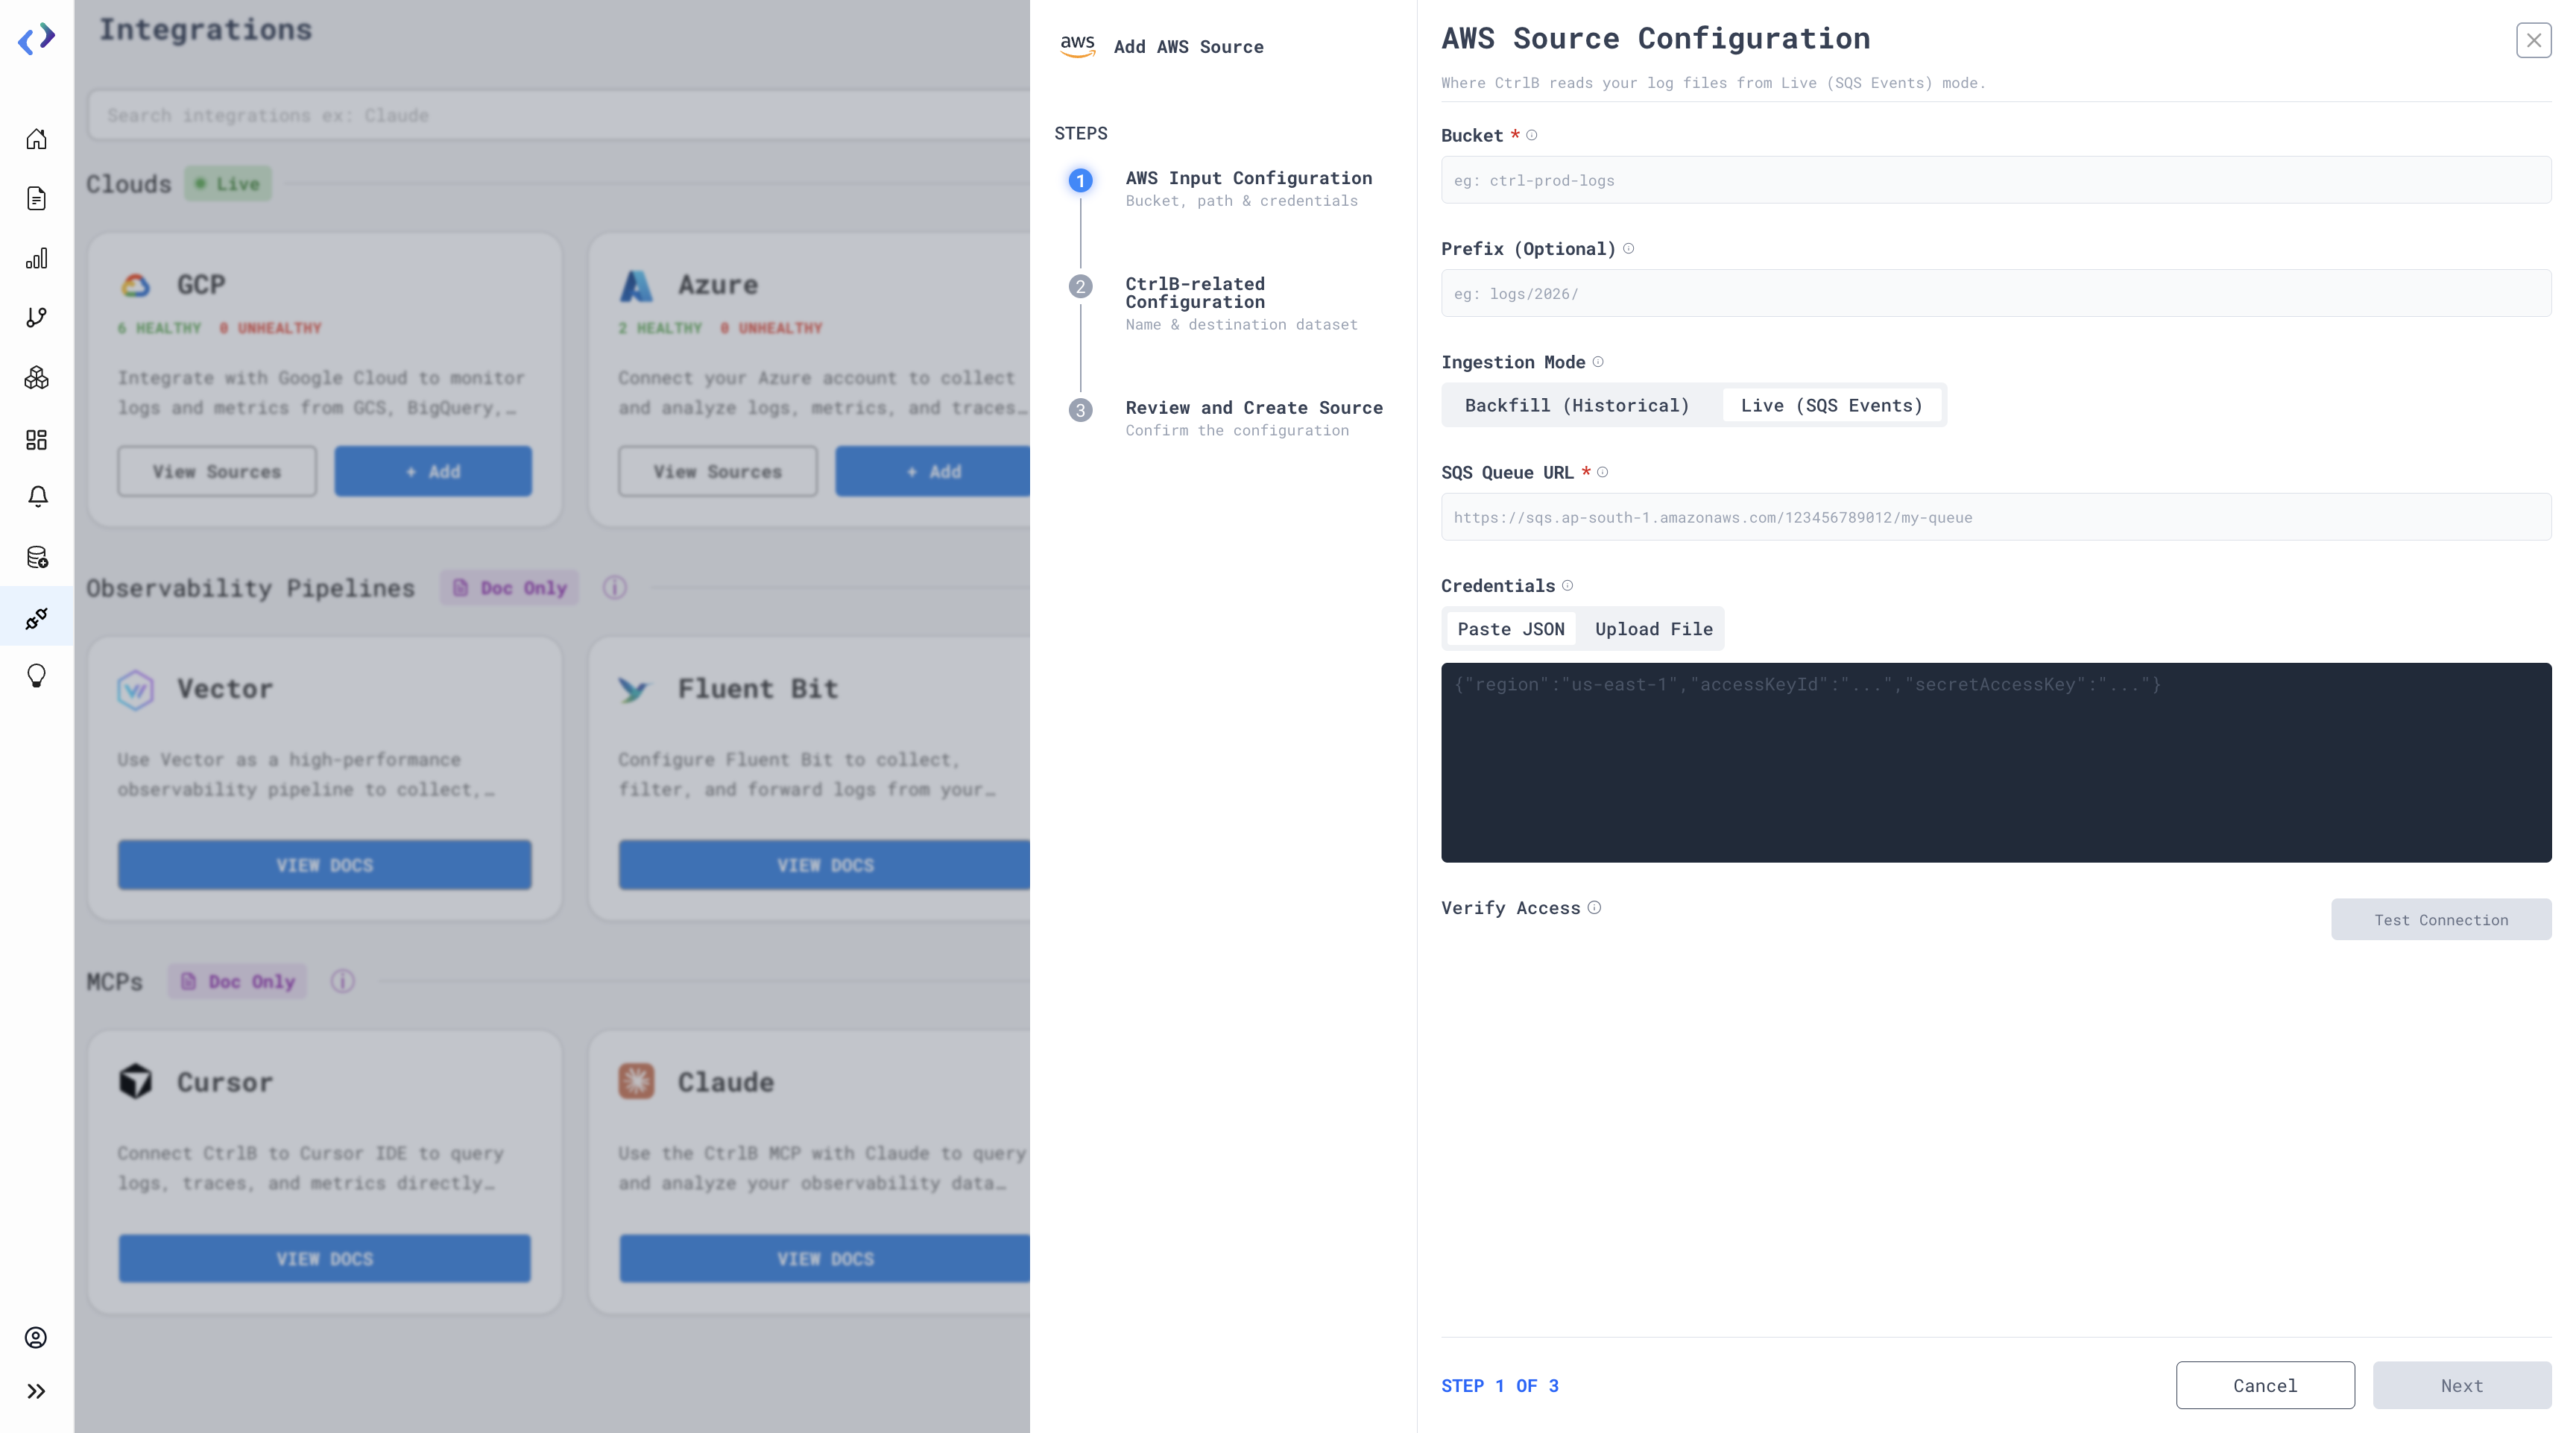Select Live (SQS Events) ingestion mode

(1831, 405)
